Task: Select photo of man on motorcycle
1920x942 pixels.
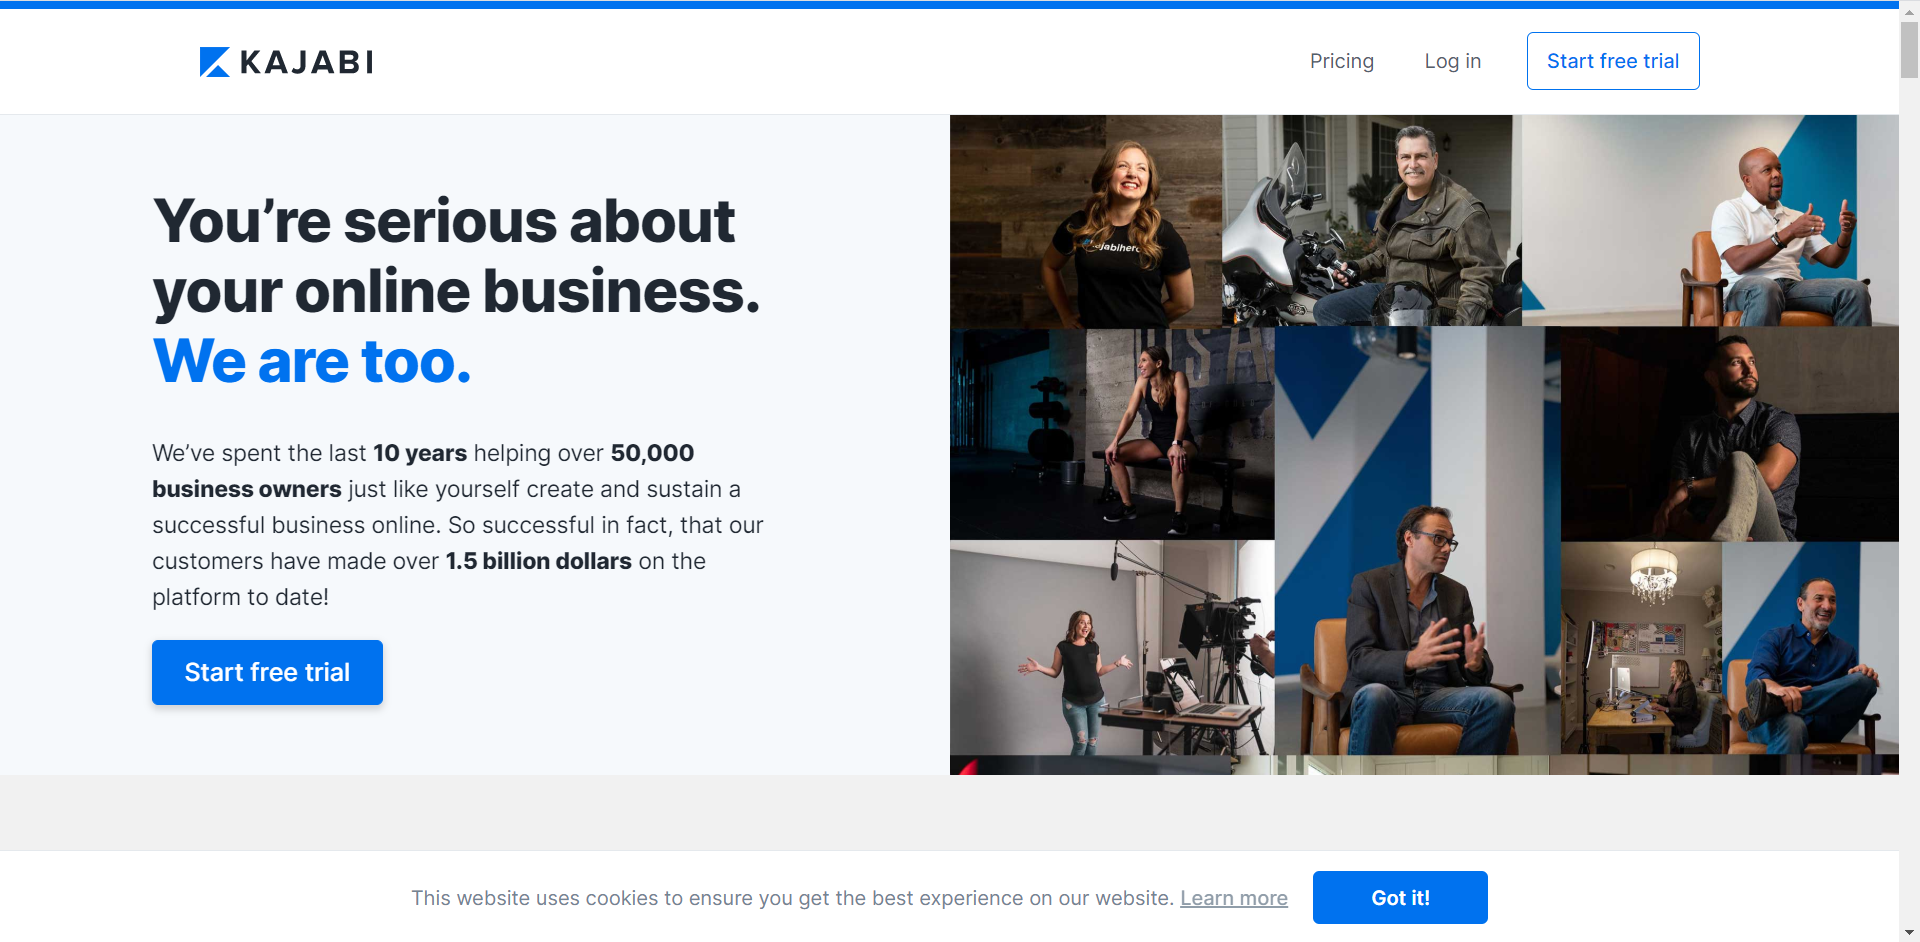Action: 1372,220
